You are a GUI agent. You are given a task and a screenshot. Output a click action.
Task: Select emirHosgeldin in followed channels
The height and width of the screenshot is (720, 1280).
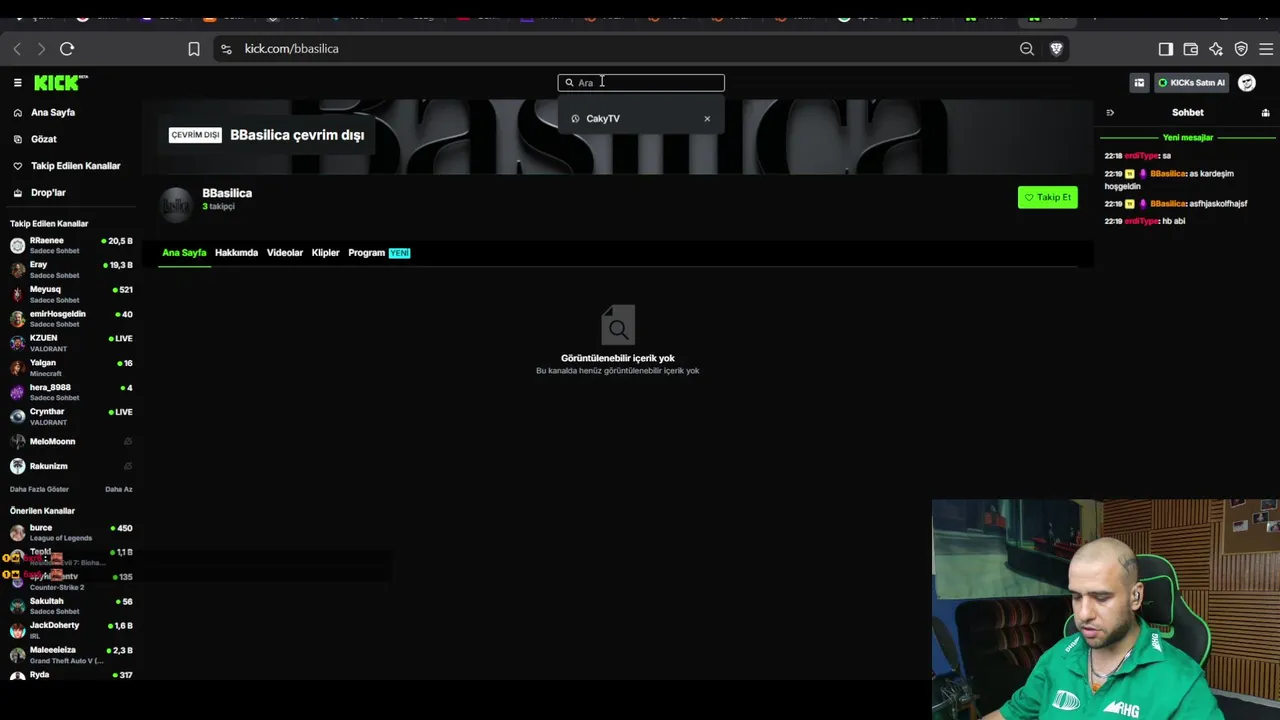70,318
